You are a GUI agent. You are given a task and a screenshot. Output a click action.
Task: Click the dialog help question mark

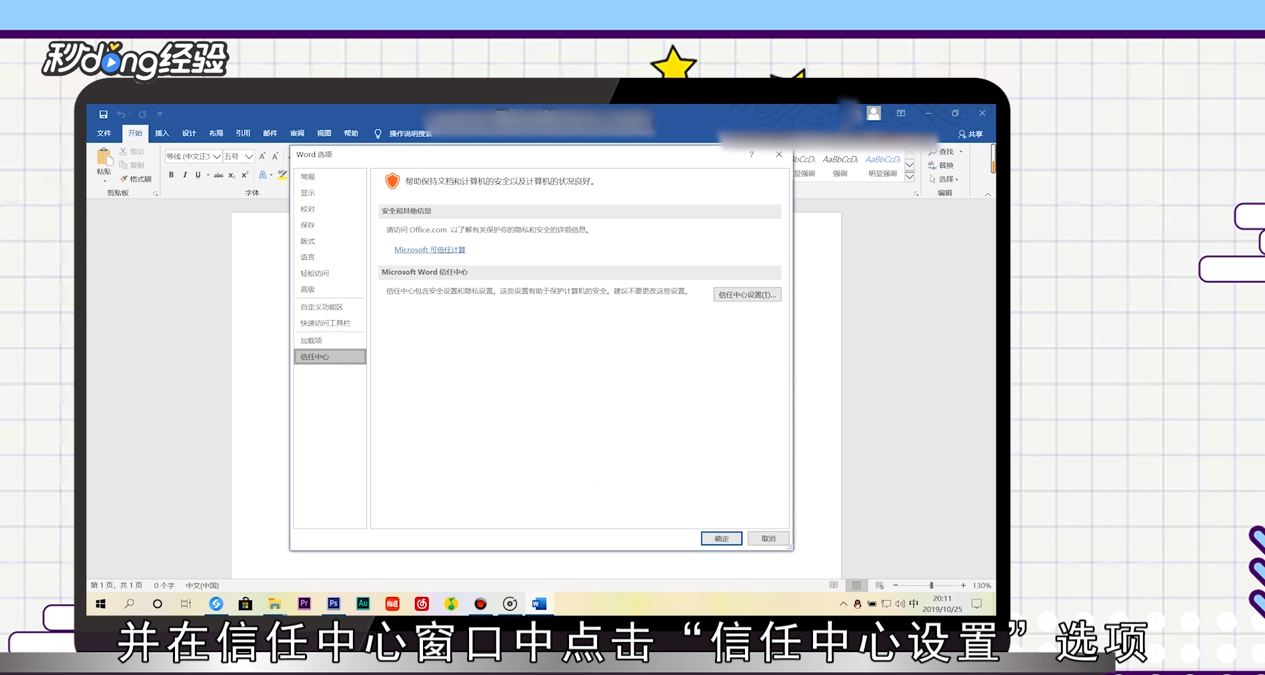tap(751, 155)
